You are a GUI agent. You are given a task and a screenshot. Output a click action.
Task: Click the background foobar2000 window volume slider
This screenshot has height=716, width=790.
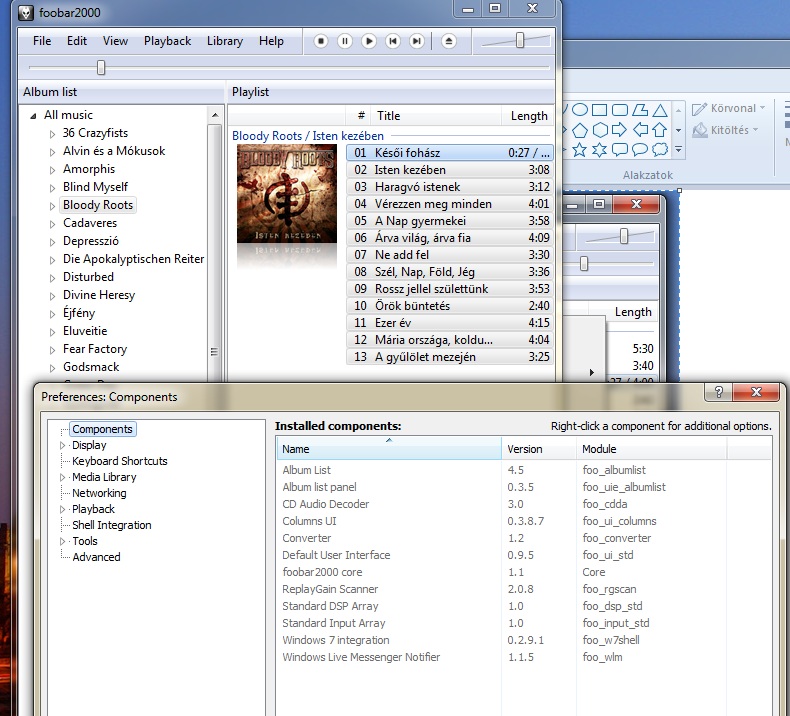624,236
